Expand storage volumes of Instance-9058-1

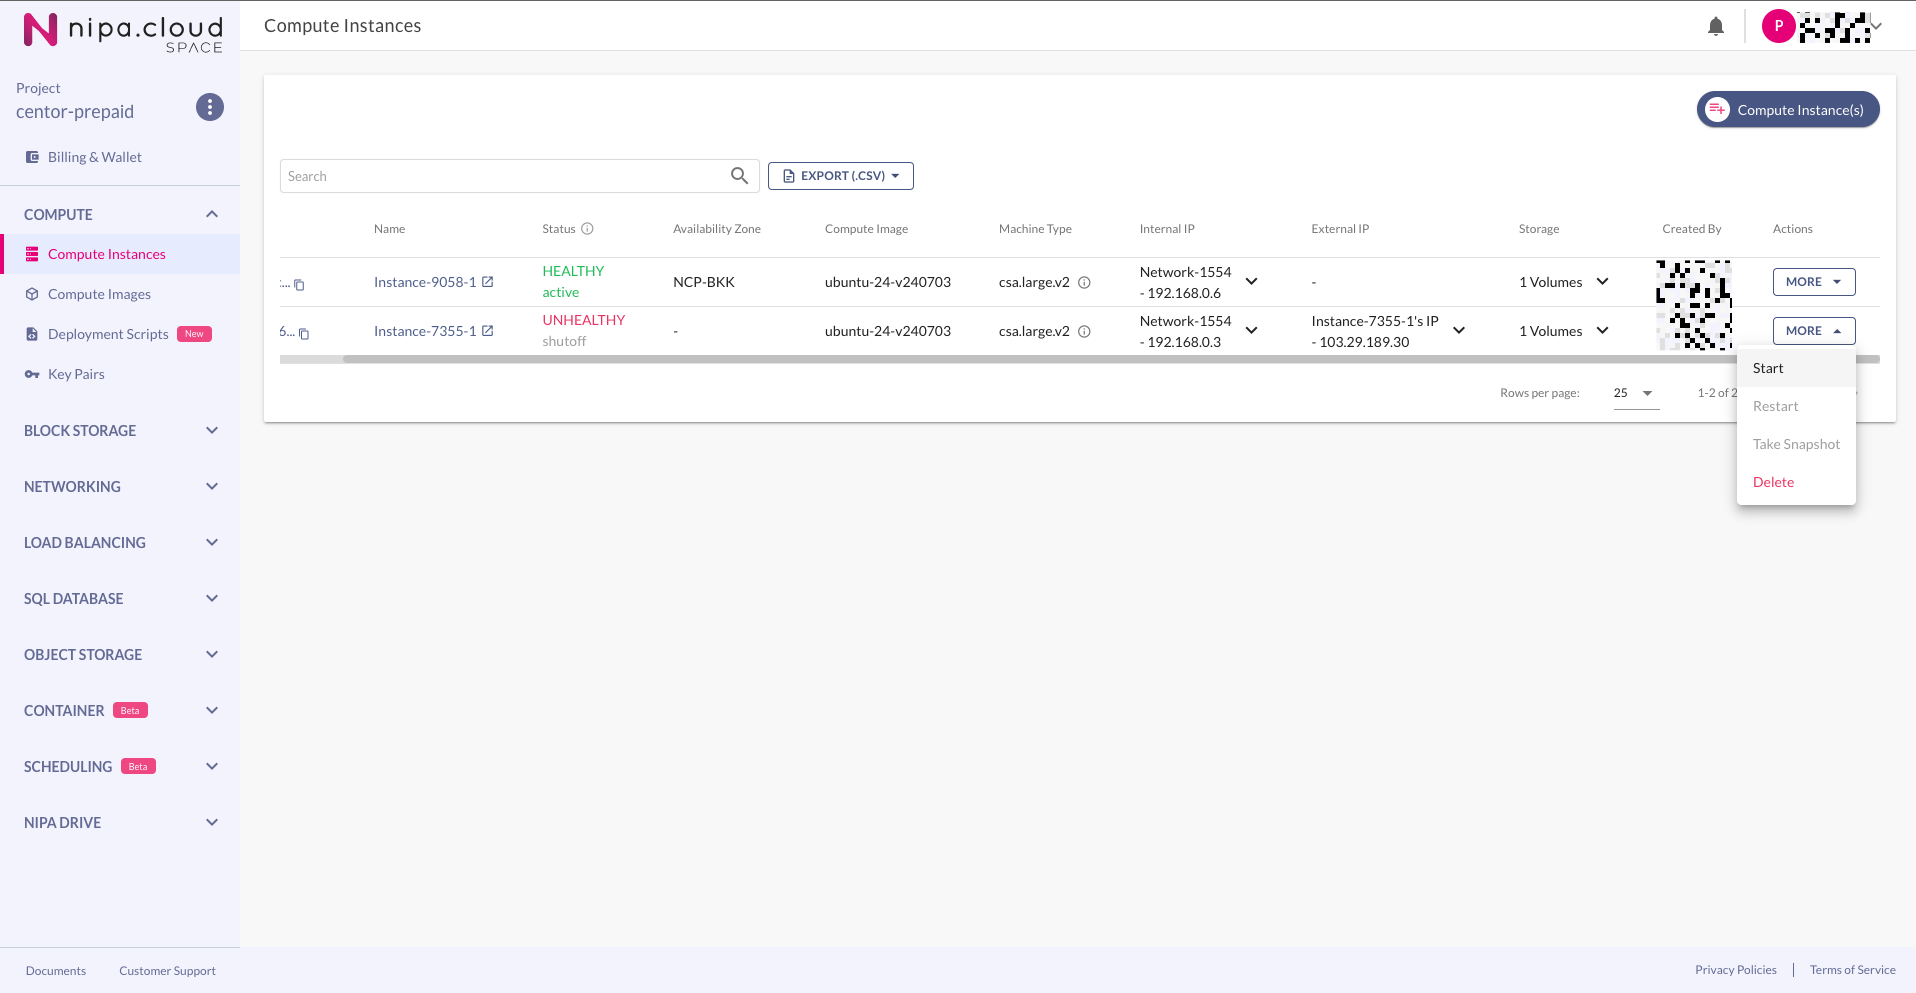[x=1602, y=282]
